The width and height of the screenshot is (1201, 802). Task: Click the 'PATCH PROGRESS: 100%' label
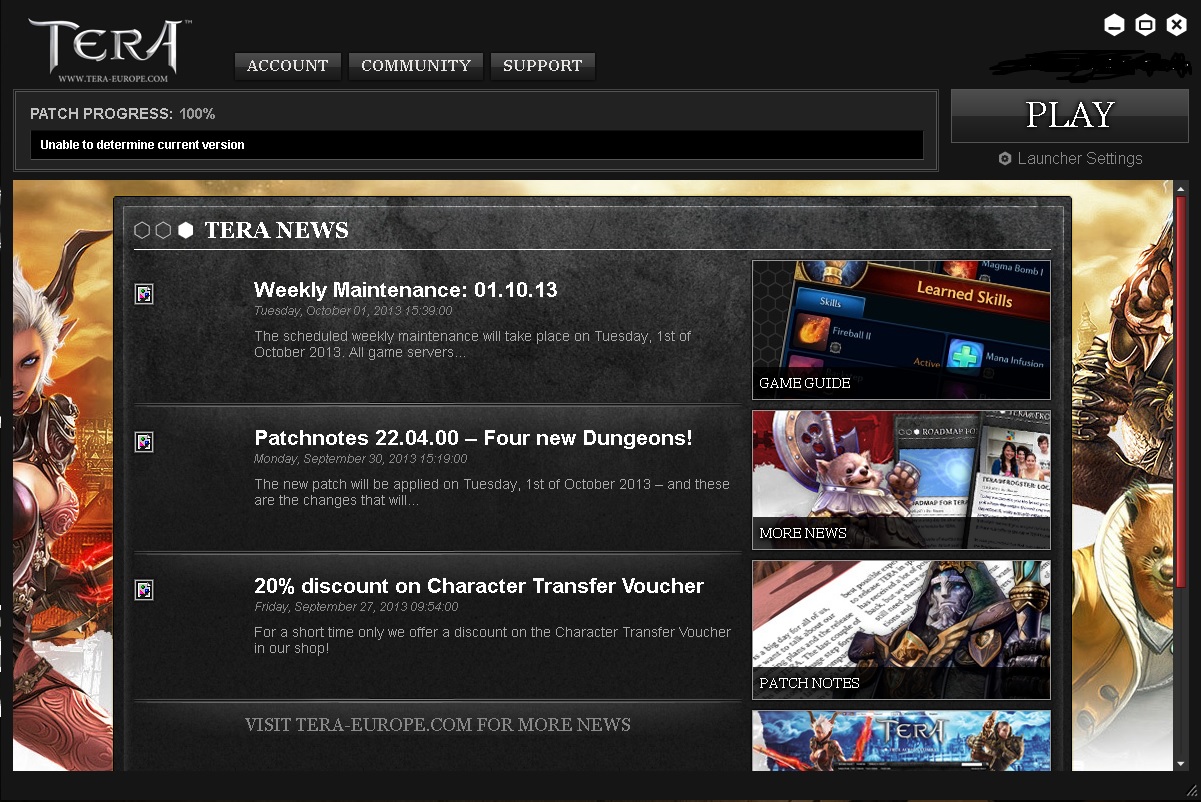click(123, 114)
